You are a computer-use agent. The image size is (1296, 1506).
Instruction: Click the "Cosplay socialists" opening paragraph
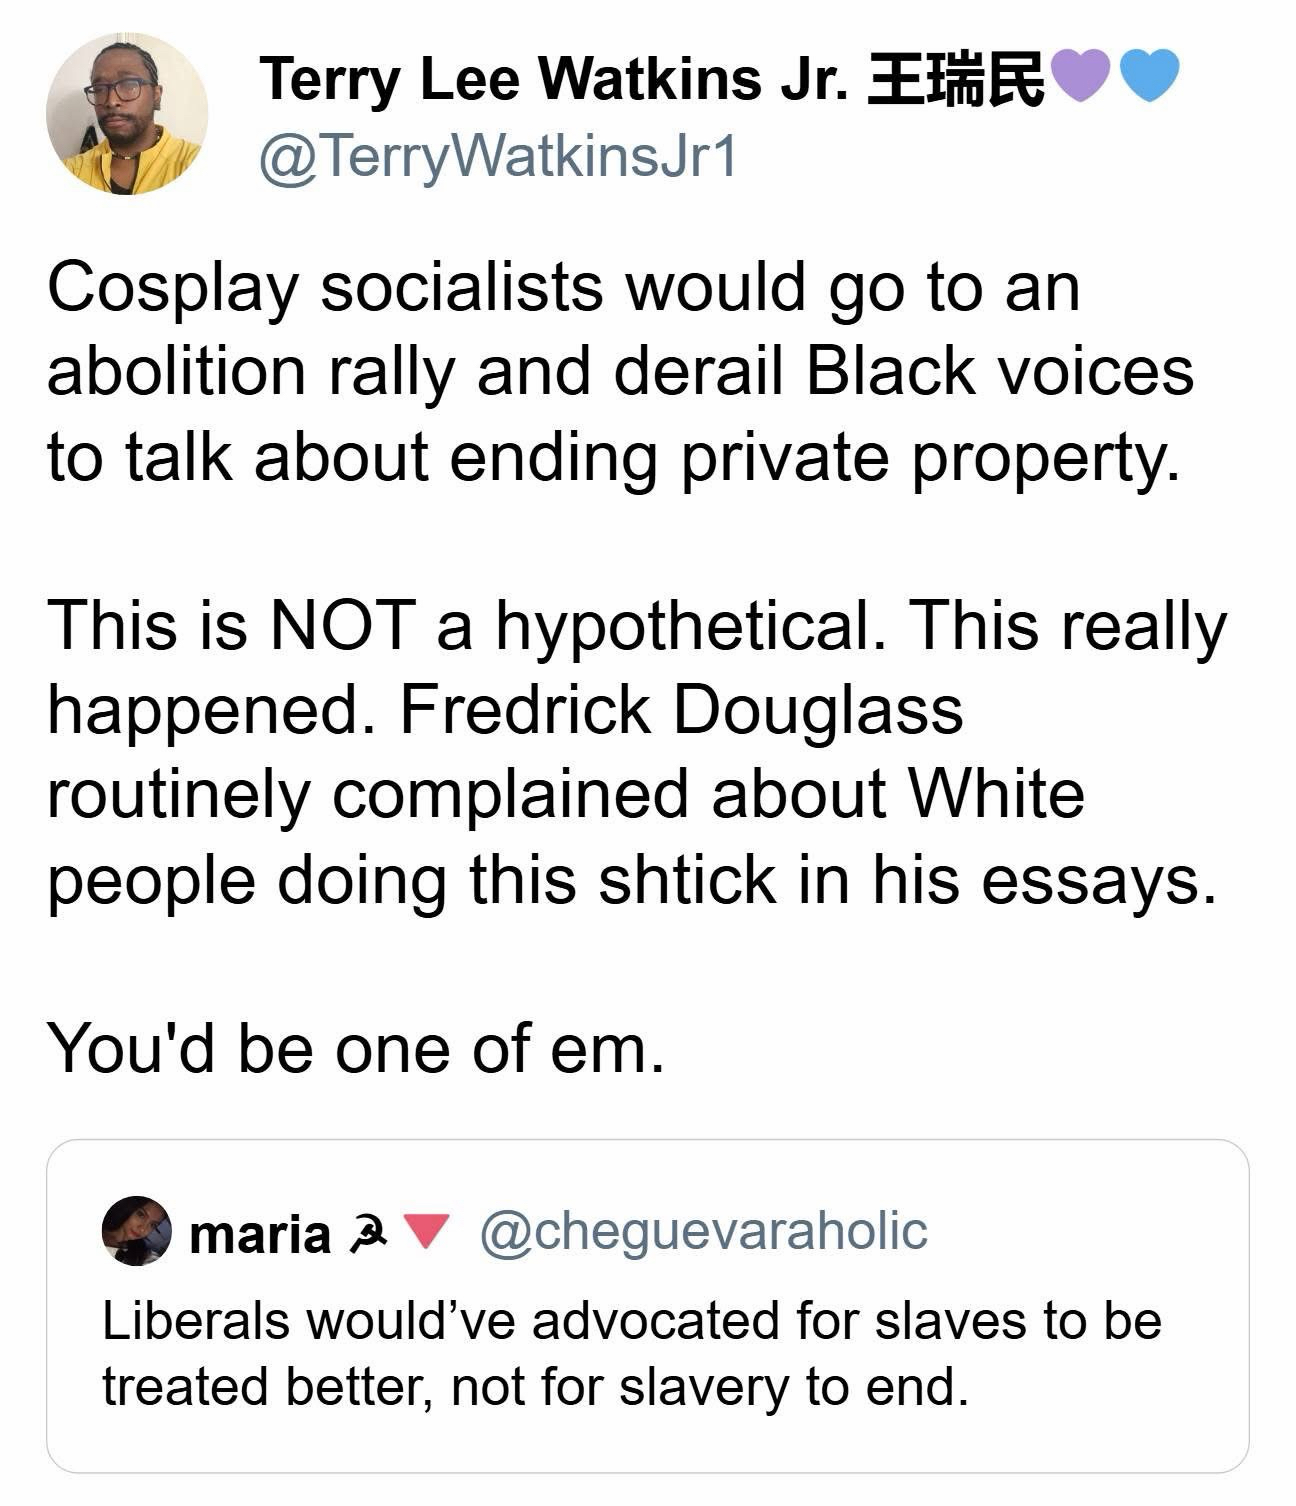click(x=620, y=371)
